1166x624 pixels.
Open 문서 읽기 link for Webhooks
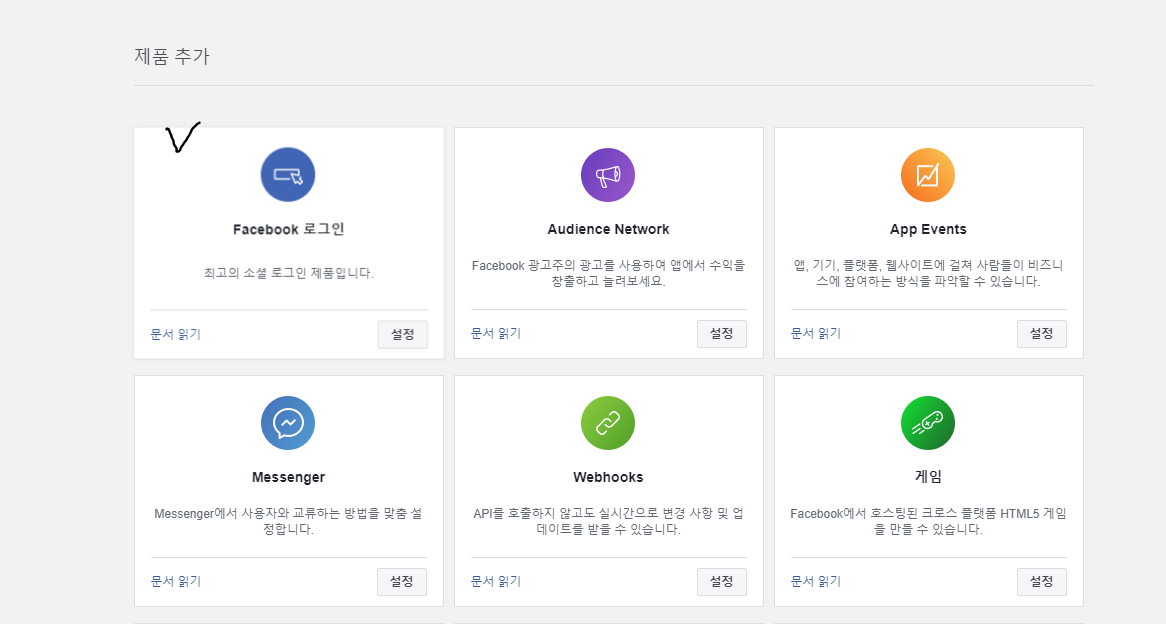pos(496,582)
